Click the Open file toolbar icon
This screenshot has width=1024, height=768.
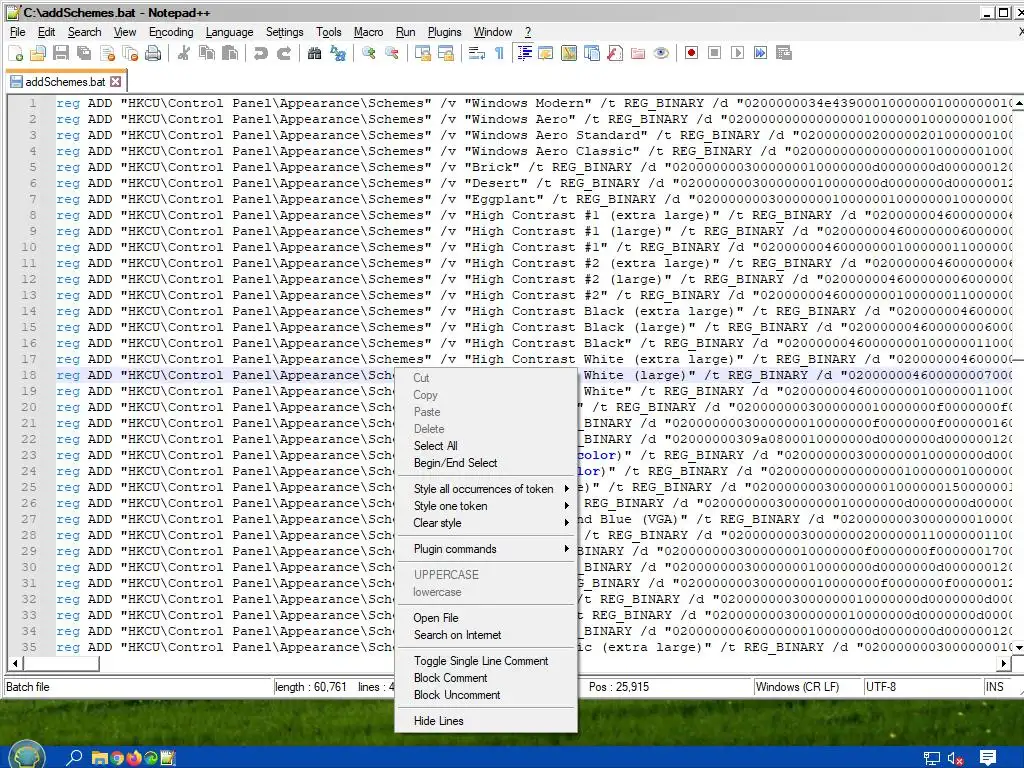[38, 54]
